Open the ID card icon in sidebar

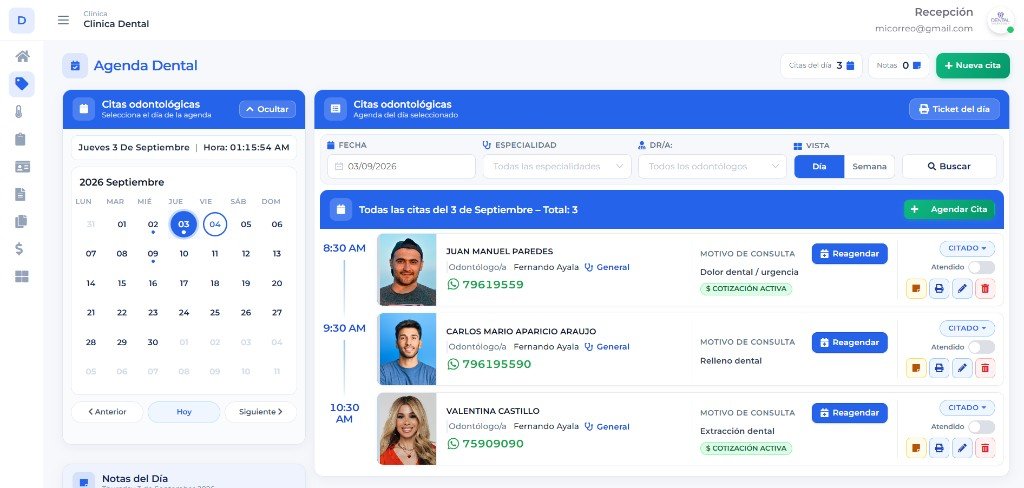coord(22,167)
